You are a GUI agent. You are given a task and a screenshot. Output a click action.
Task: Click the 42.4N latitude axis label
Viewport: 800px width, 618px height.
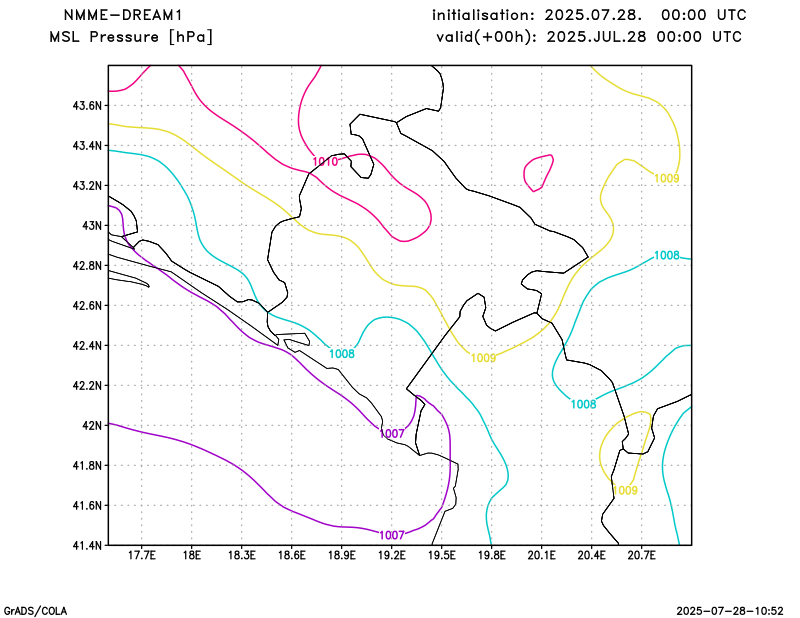(87, 346)
